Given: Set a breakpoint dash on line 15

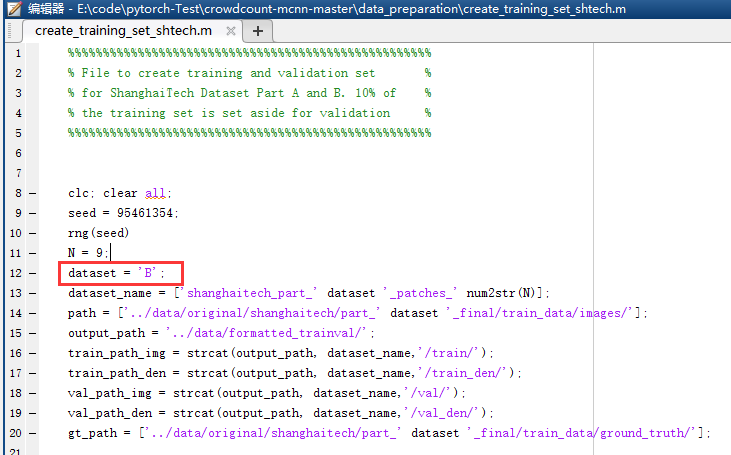Looking at the screenshot, I should pos(33,333).
